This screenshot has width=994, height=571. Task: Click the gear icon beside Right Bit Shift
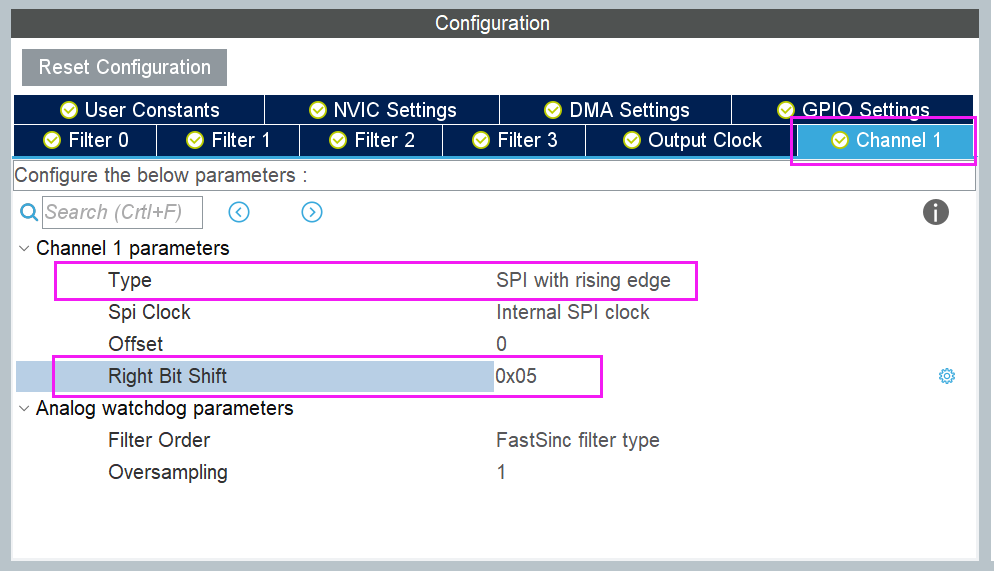click(946, 376)
